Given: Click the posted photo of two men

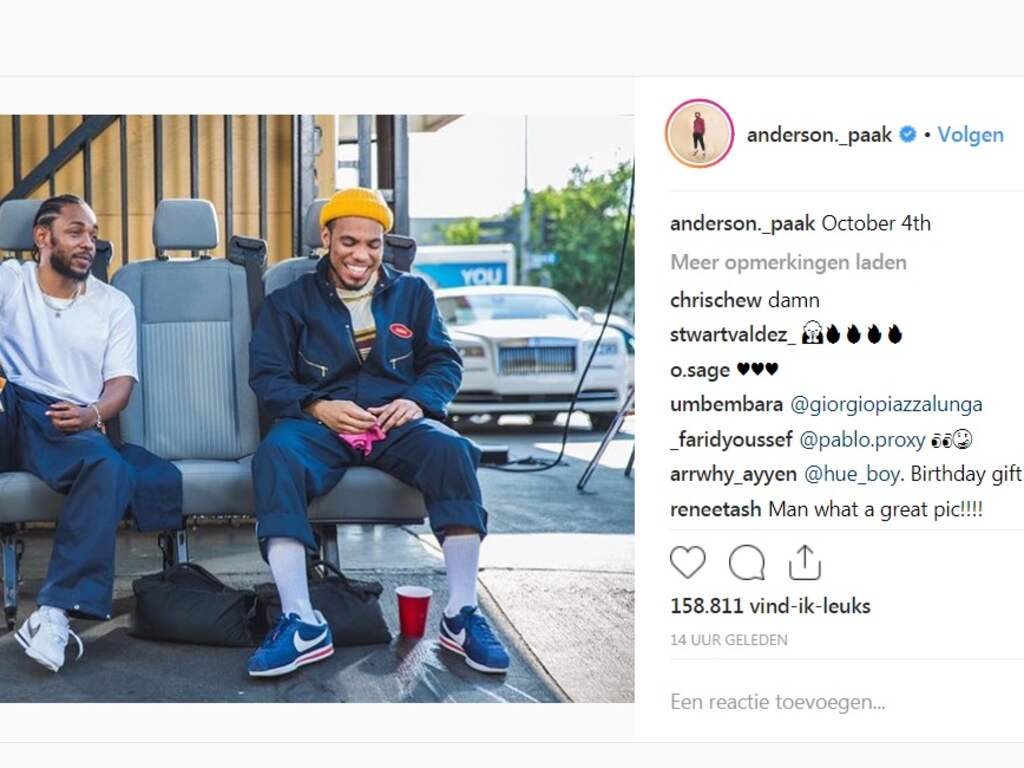Looking at the screenshot, I should tap(317, 409).
